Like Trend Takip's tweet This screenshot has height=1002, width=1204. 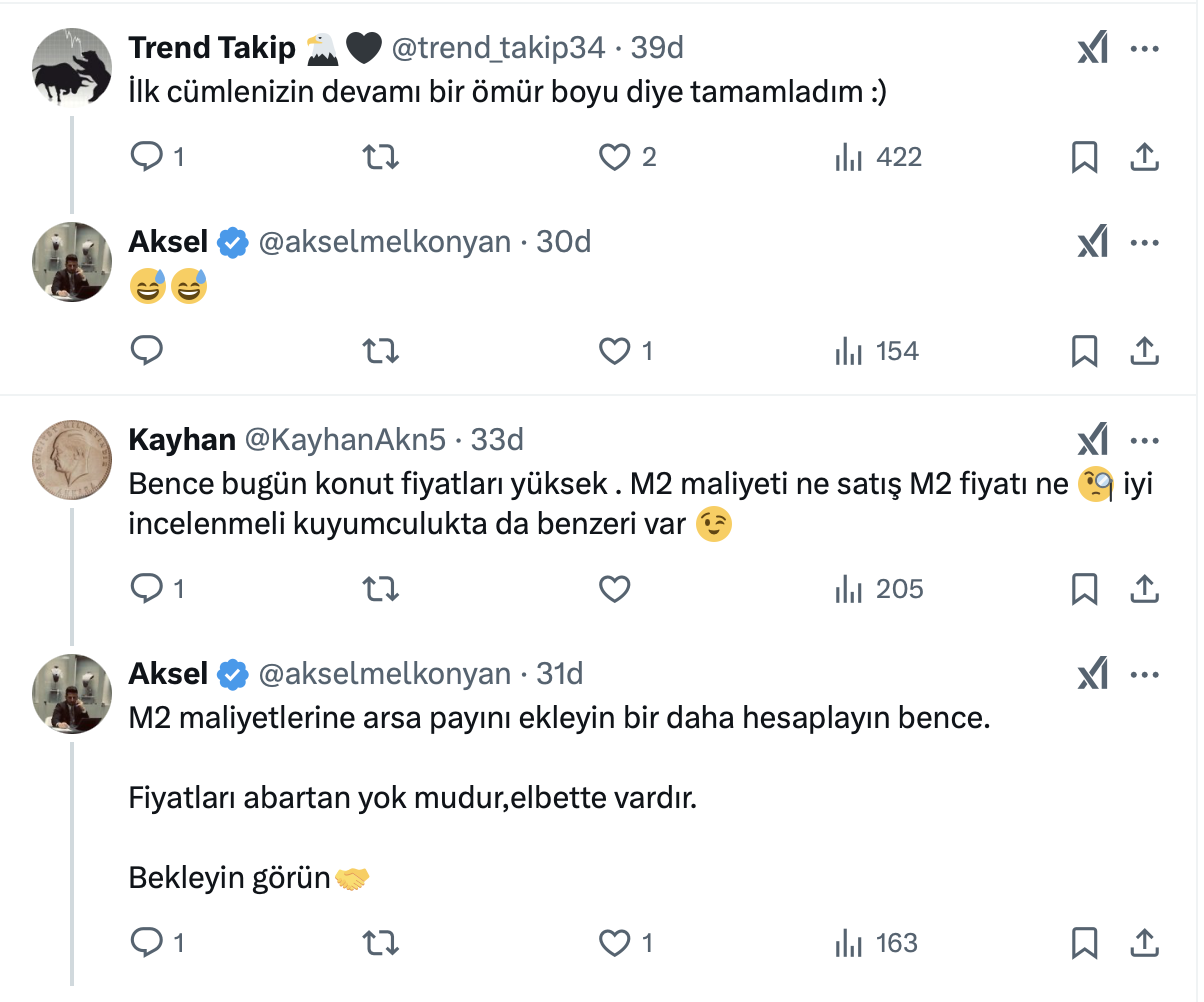click(614, 157)
